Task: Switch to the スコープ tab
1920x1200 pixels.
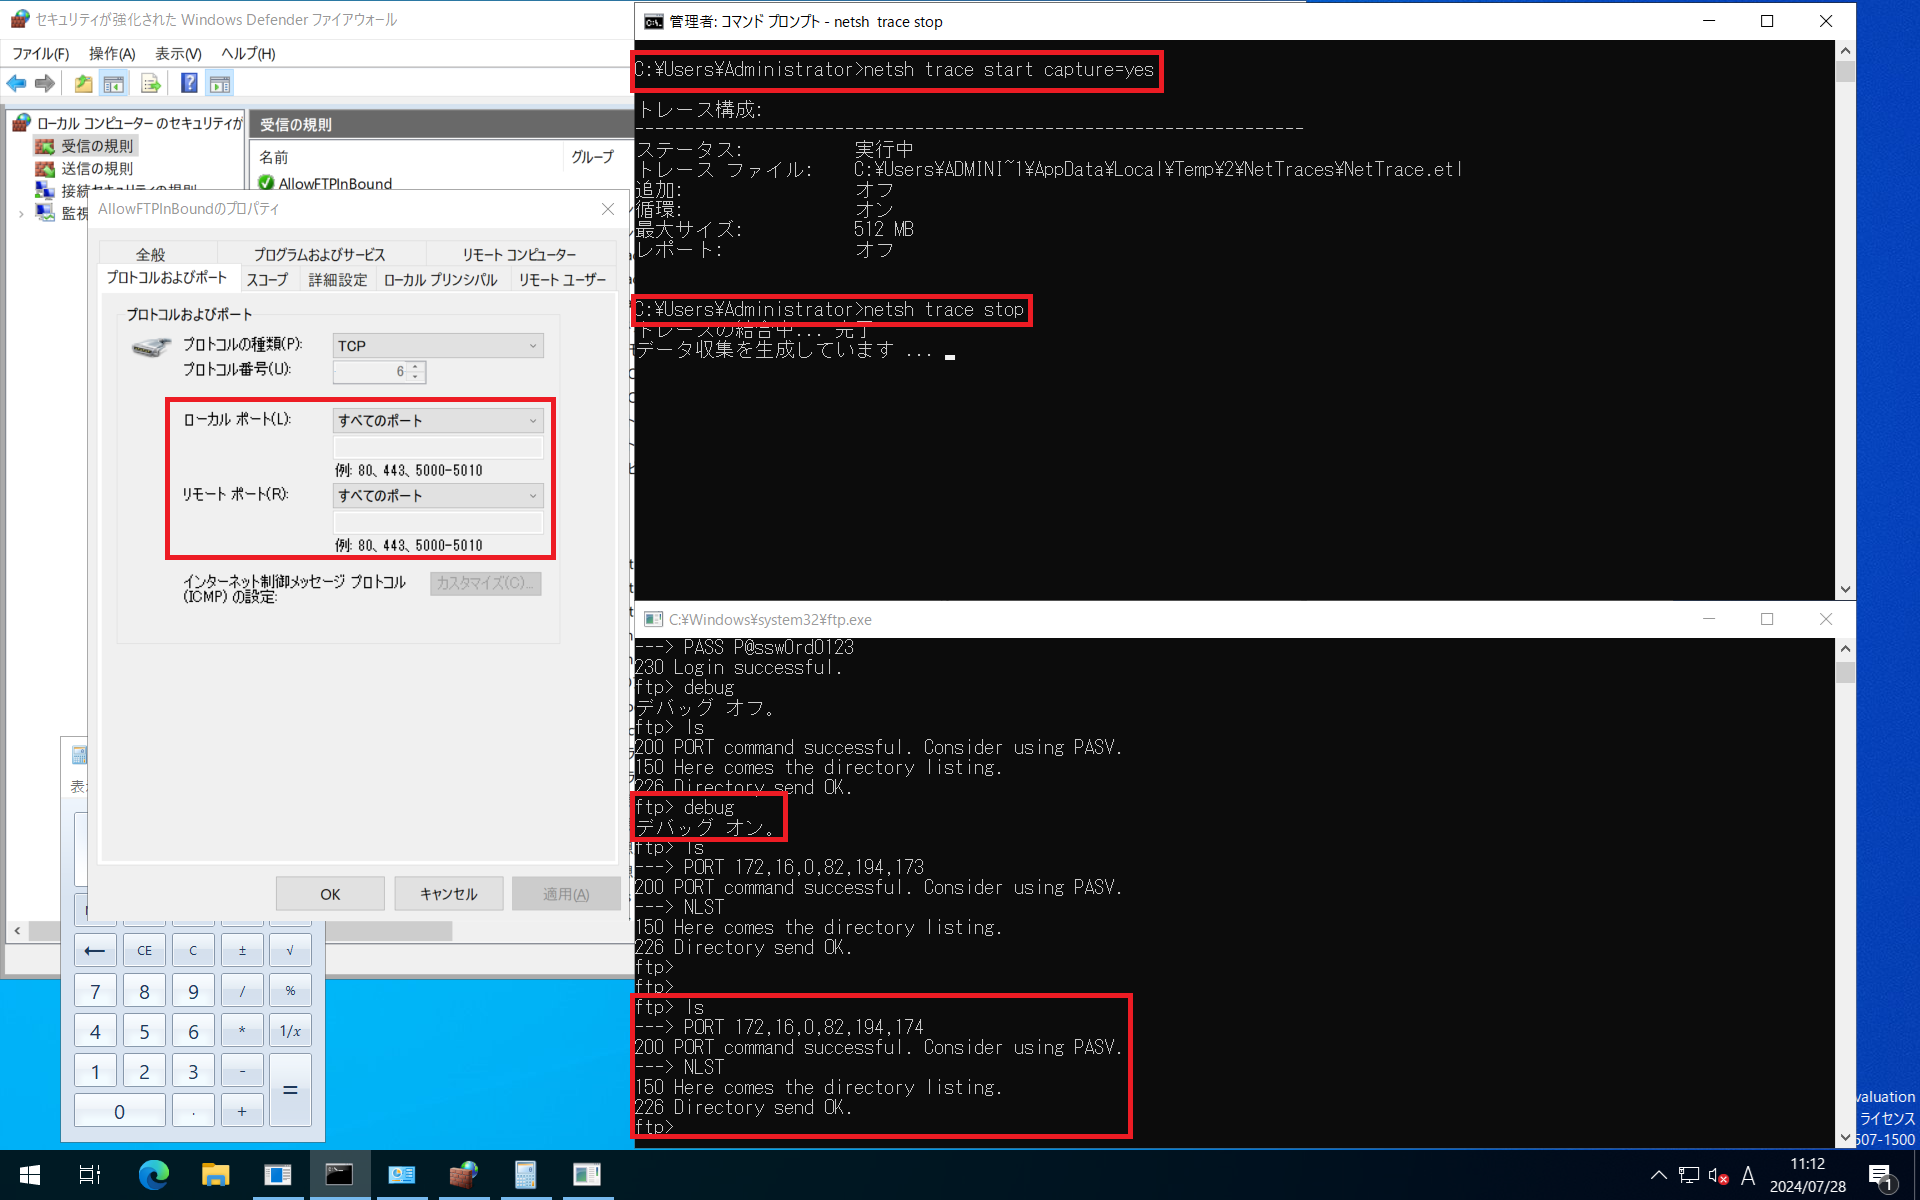Action: (x=267, y=280)
